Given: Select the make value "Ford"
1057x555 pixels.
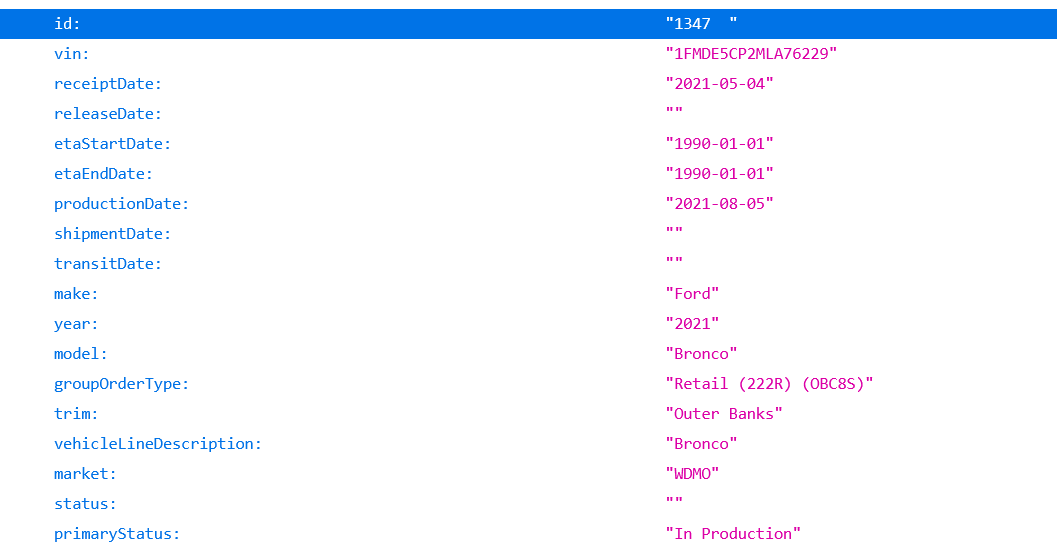Looking at the screenshot, I should 692,294.
